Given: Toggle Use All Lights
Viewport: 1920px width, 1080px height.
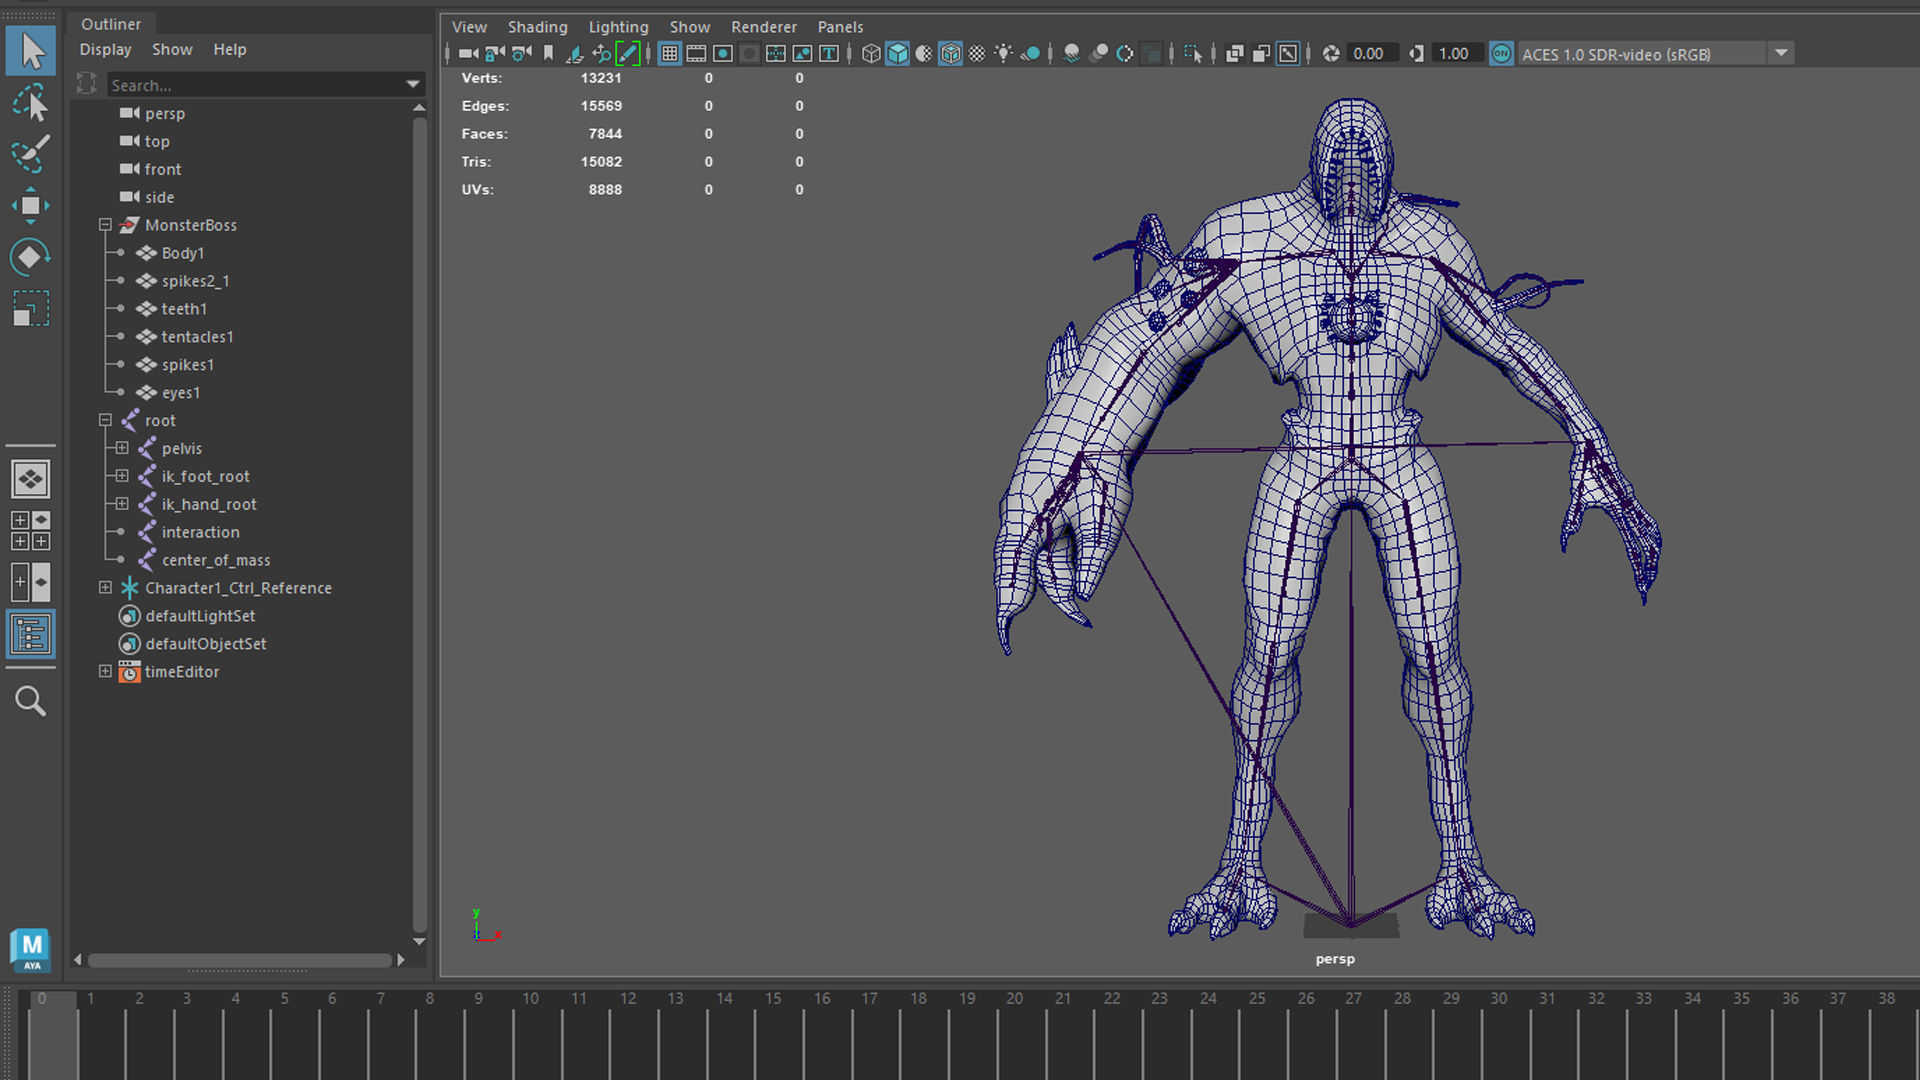Looking at the screenshot, I should 1003,54.
